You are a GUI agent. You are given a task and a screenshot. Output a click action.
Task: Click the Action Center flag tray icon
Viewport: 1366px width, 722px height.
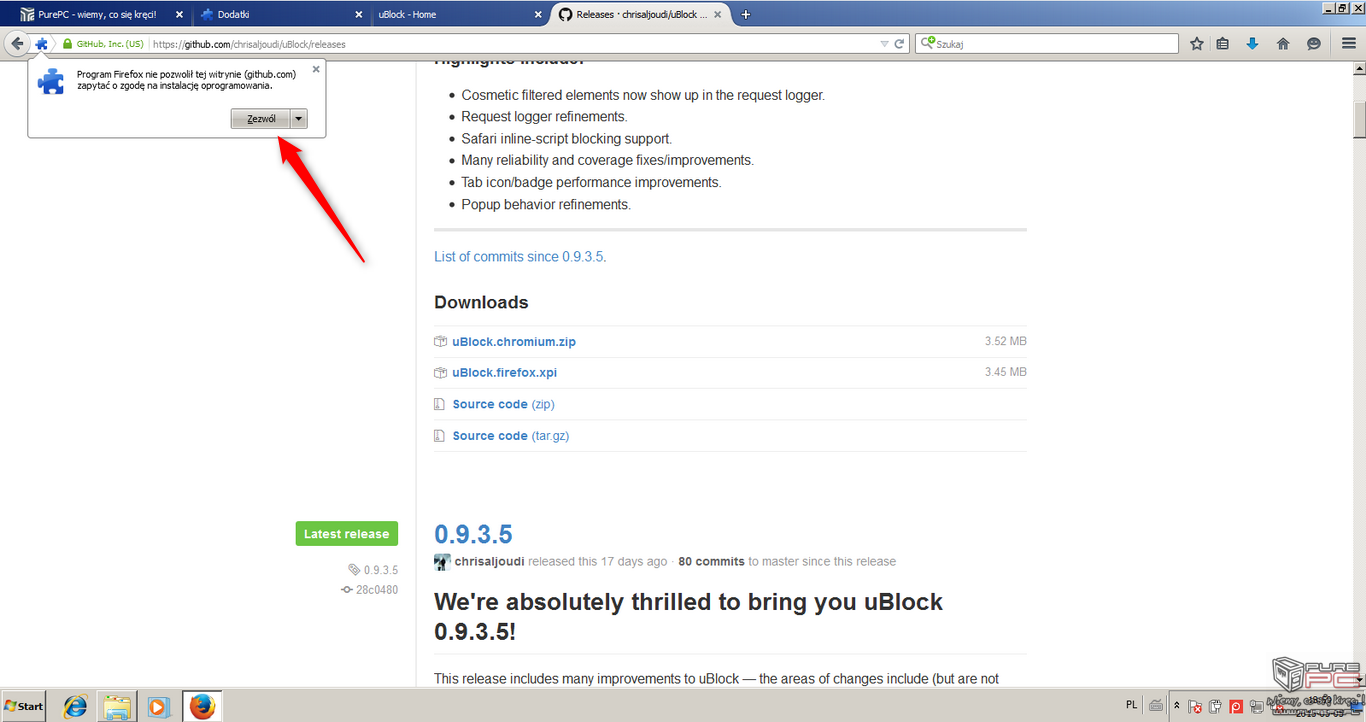pyautogui.click(x=1194, y=706)
